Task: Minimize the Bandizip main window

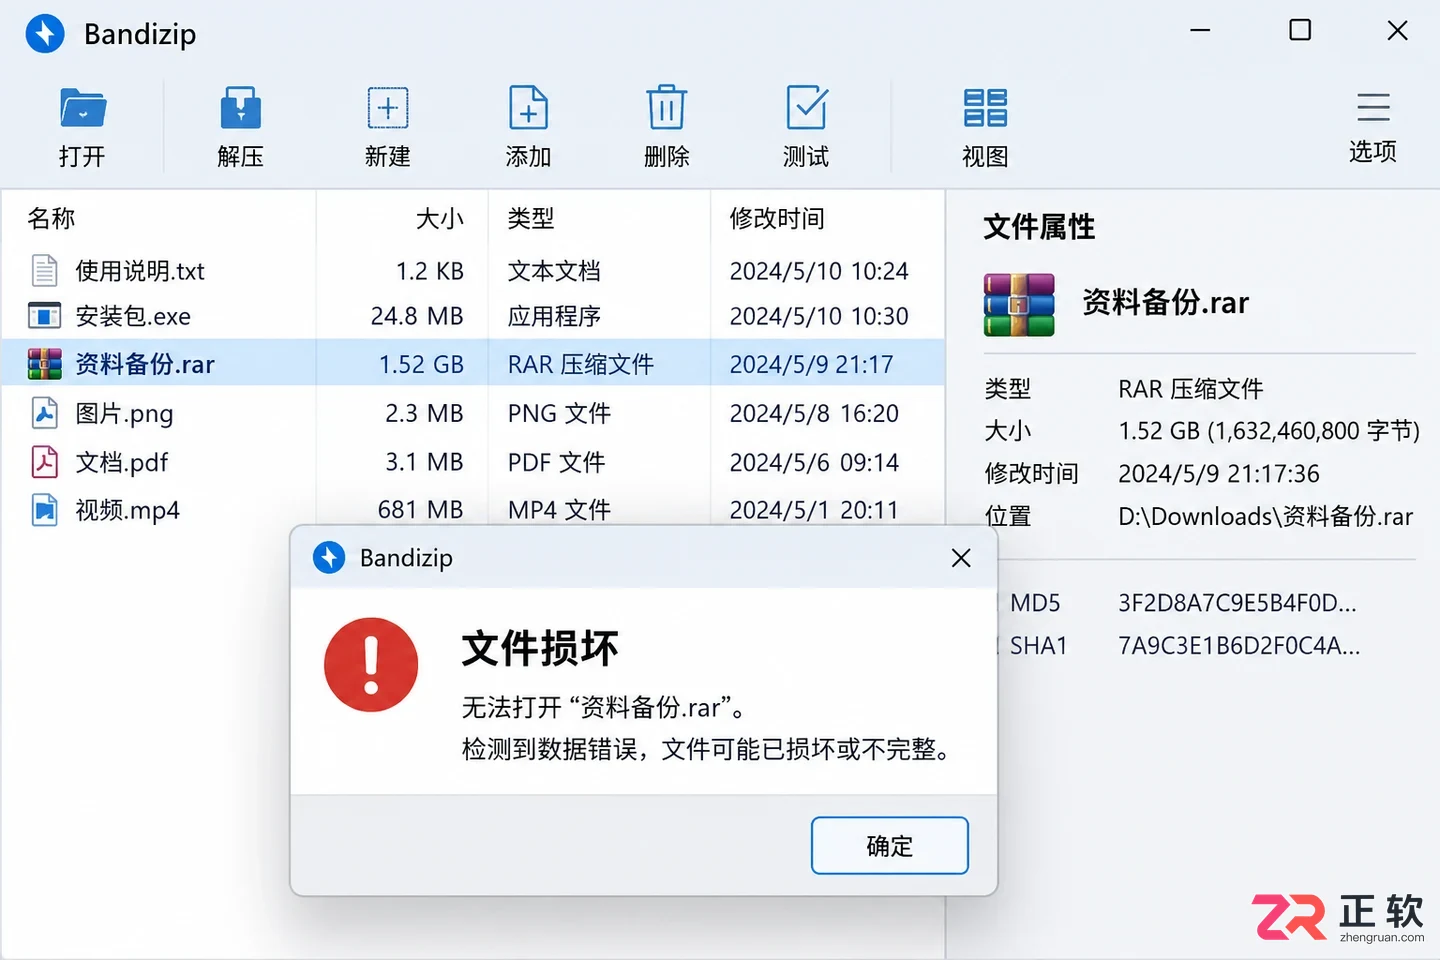Action: click(1200, 30)
